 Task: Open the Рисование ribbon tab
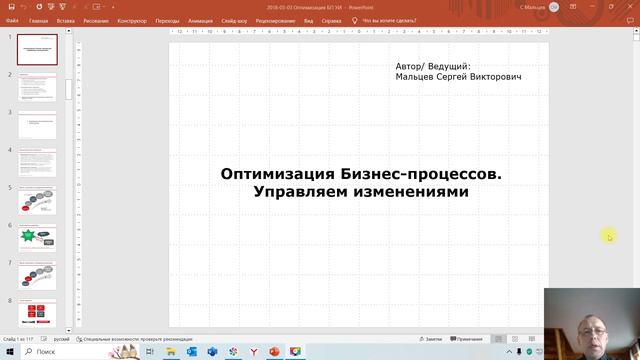(x=96, y=21)
